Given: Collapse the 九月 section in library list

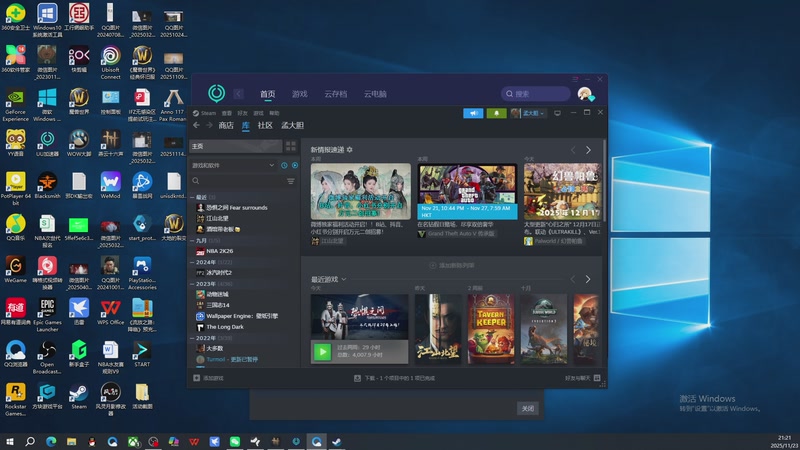Looking at the screenshot, I should (x=192, y=240).
